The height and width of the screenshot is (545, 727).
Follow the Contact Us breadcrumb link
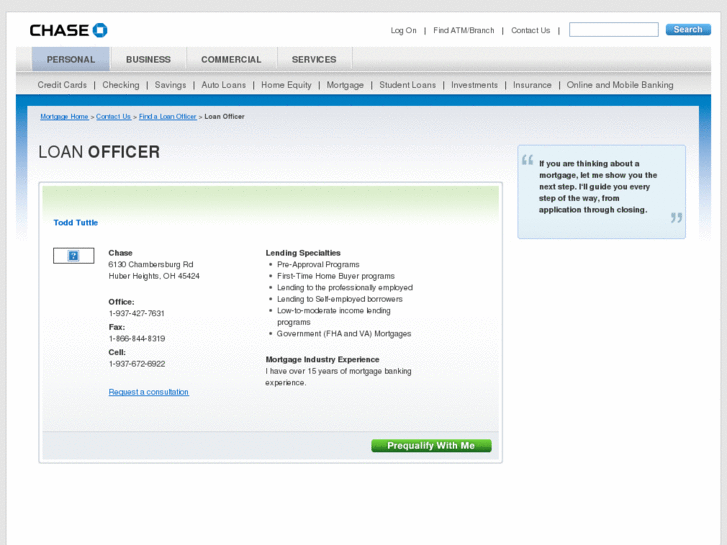coord(114,116)
